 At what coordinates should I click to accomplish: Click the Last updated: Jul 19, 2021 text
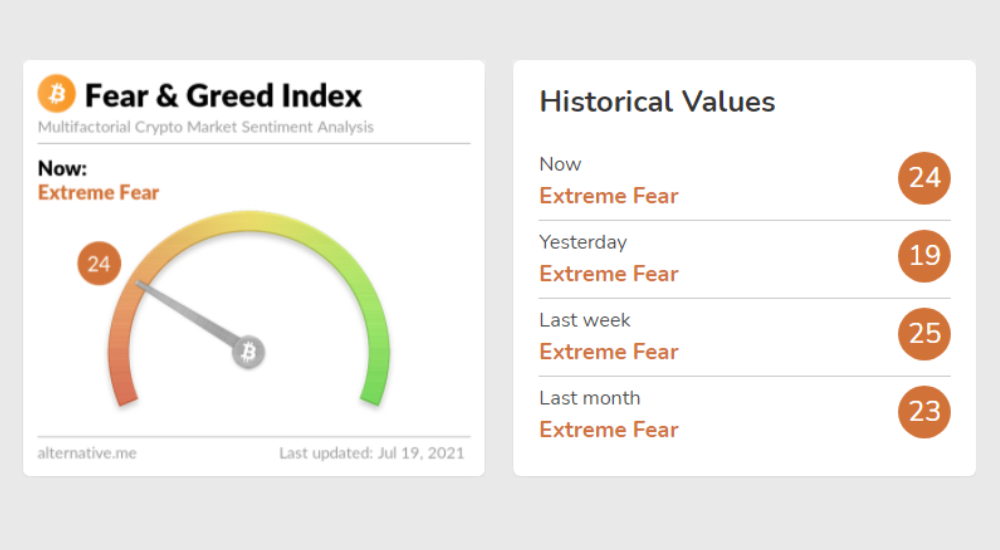372,453
